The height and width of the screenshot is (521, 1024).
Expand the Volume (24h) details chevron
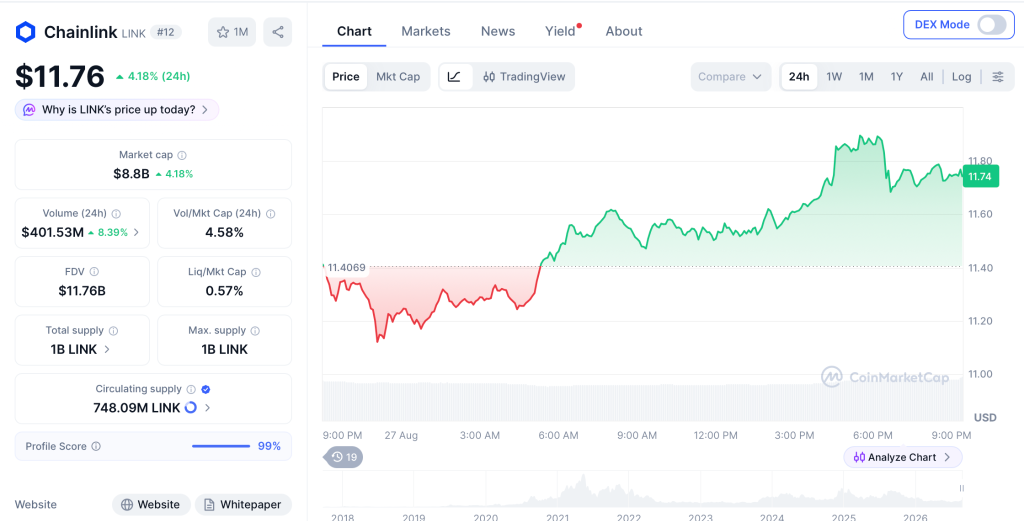(x=136, y=232)
